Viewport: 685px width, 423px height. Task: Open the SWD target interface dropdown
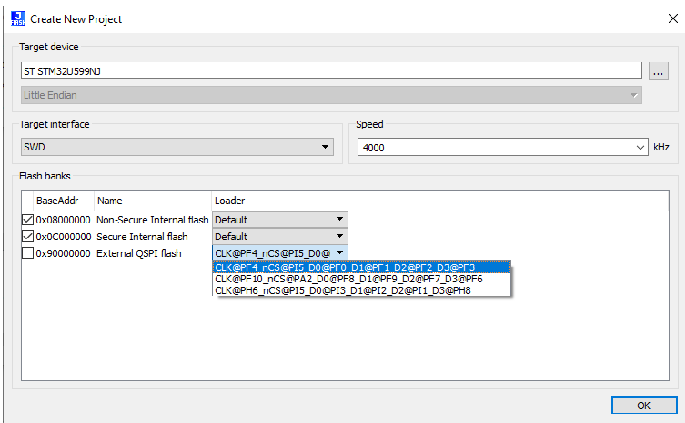[177, 147]
